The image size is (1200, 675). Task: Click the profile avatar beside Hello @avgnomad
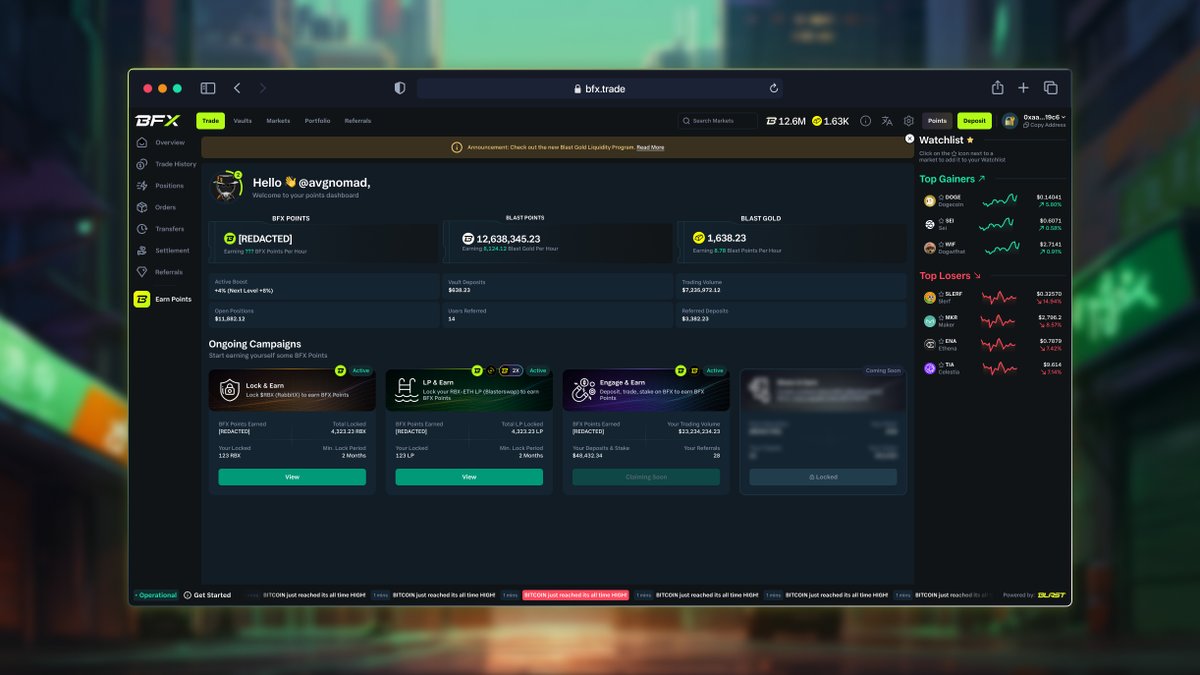(x=228, y=186)
